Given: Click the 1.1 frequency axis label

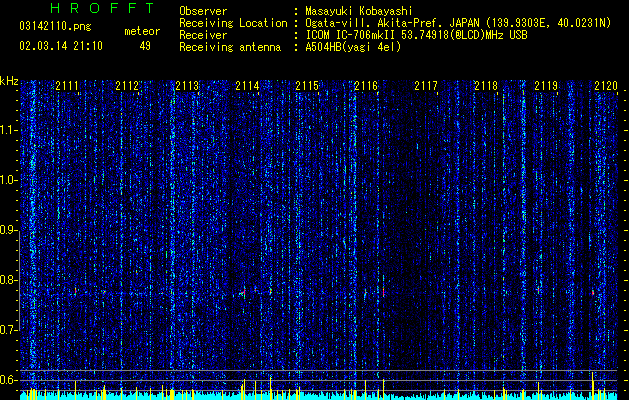Looking at the screenshot, I should tap(9, 130).
